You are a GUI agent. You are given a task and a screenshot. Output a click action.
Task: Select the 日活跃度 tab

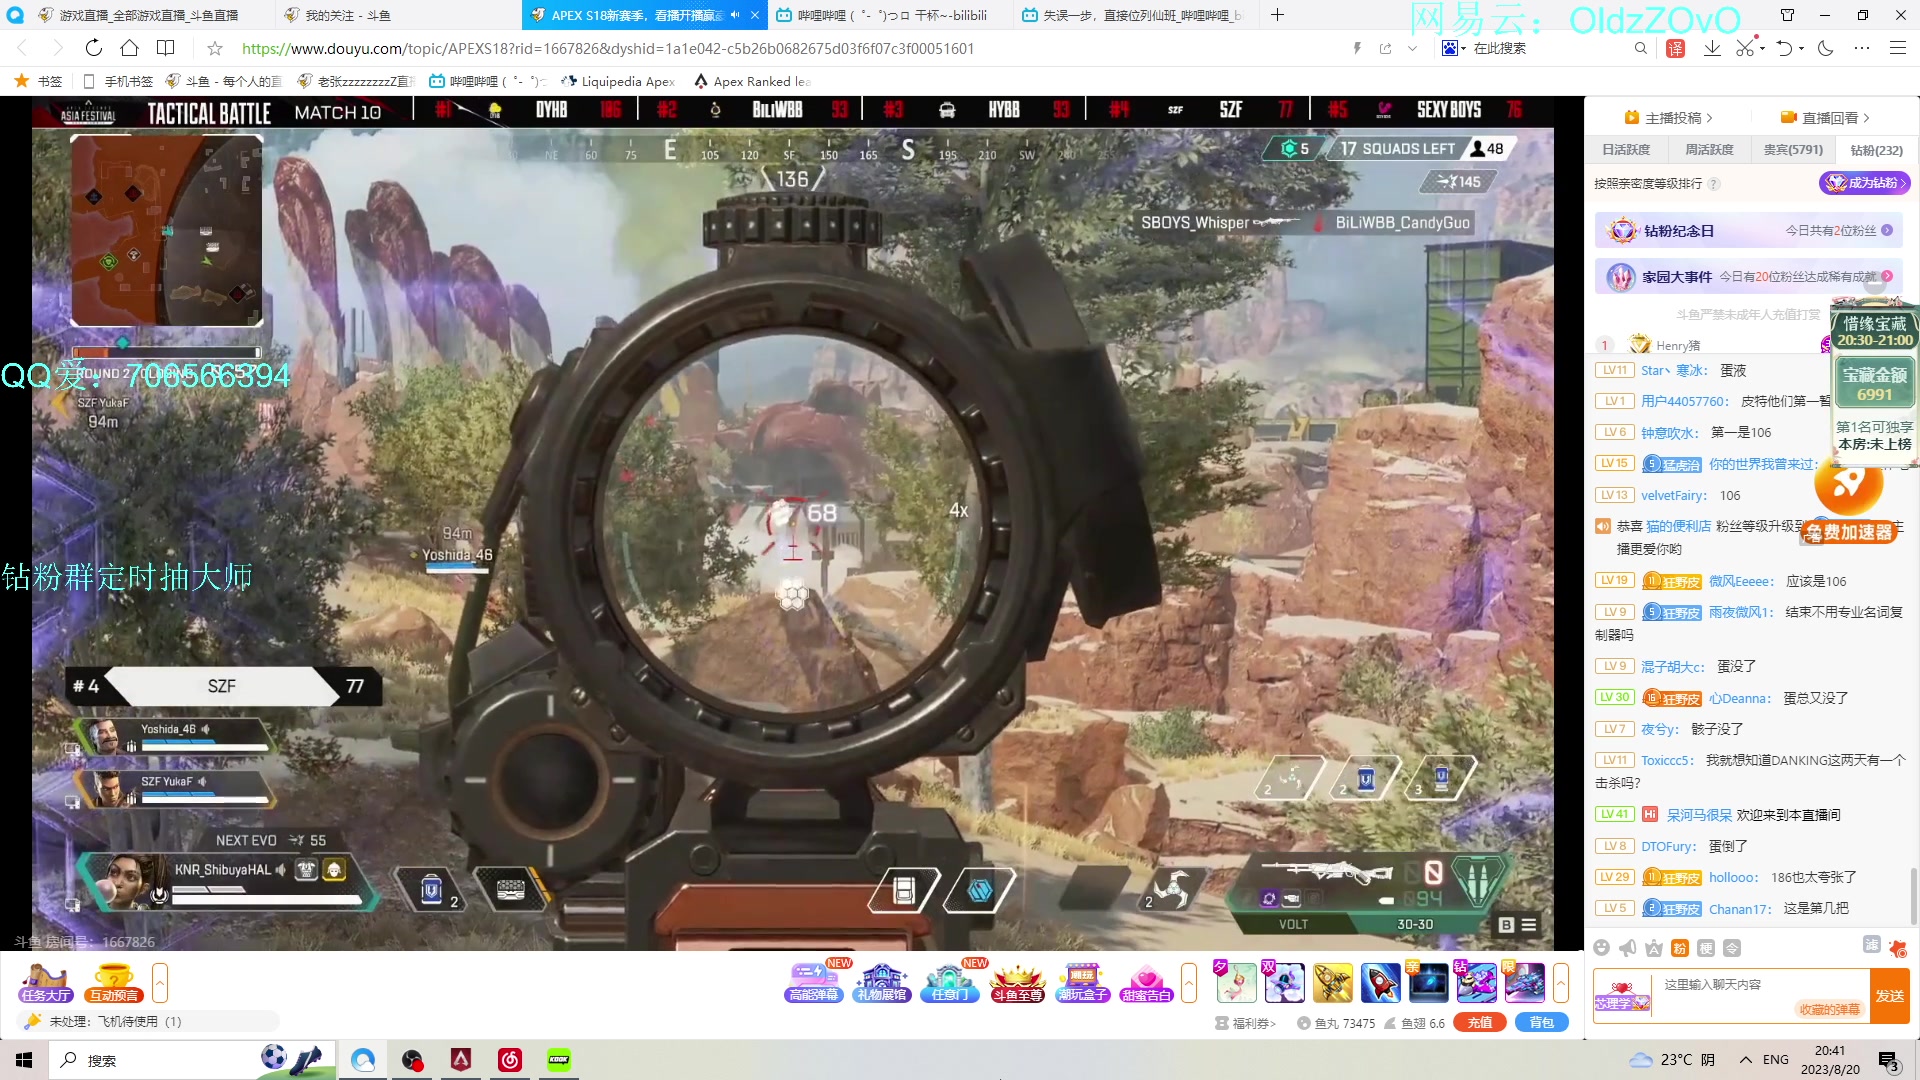coord(1626,150)
